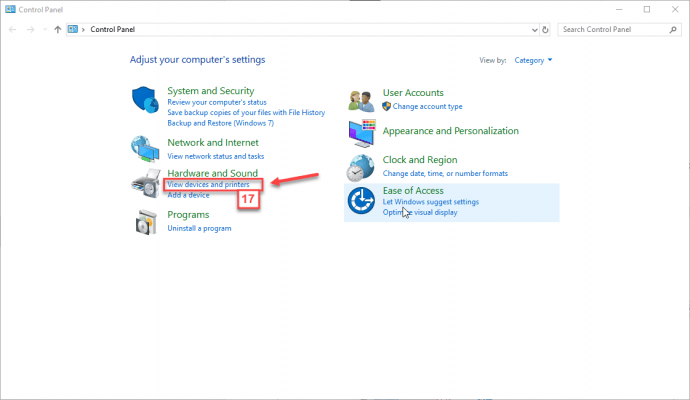Open Uninstall a program link
The height and width of the screenshot is (400, 690).
(x=199, y=228)
